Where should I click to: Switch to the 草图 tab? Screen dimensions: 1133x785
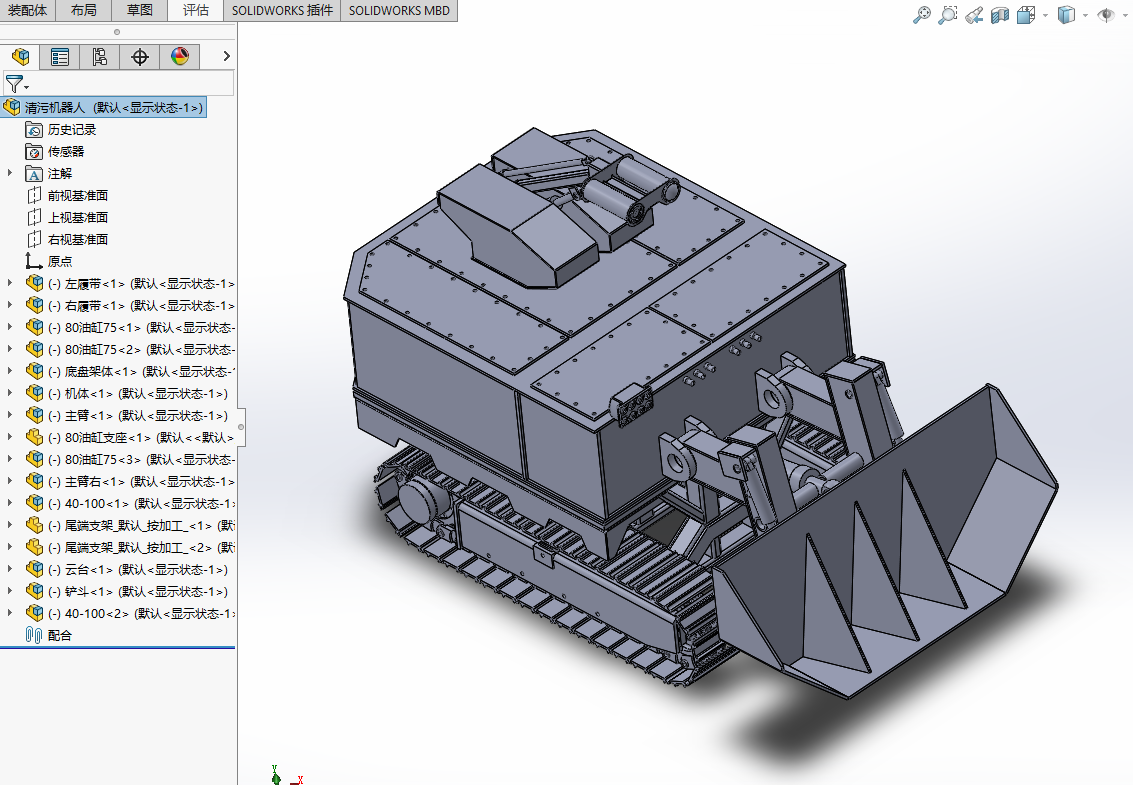(x=139, y=10)
